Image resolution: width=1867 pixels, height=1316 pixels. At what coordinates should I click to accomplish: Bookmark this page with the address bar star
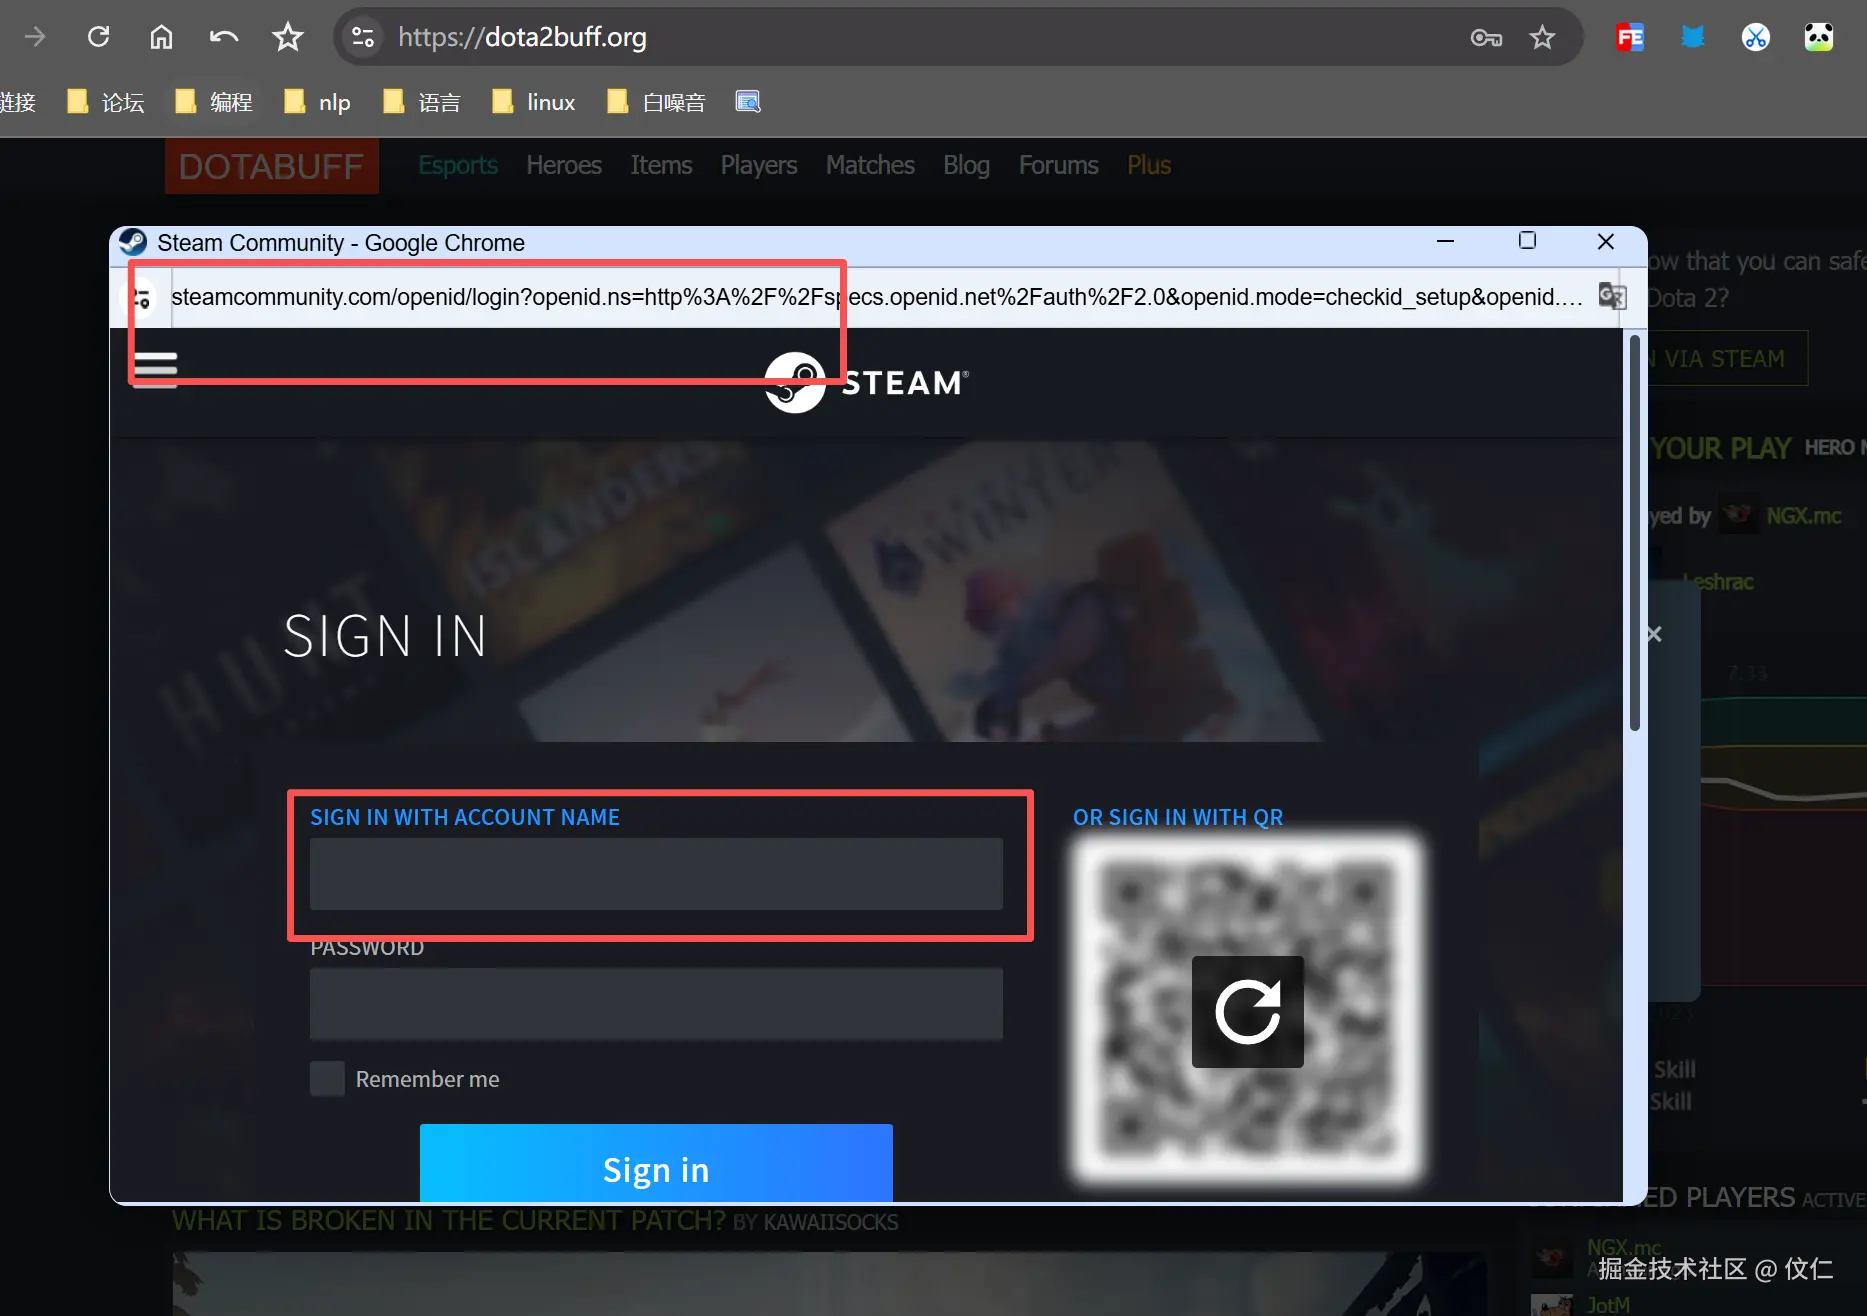click(1542, 38)
